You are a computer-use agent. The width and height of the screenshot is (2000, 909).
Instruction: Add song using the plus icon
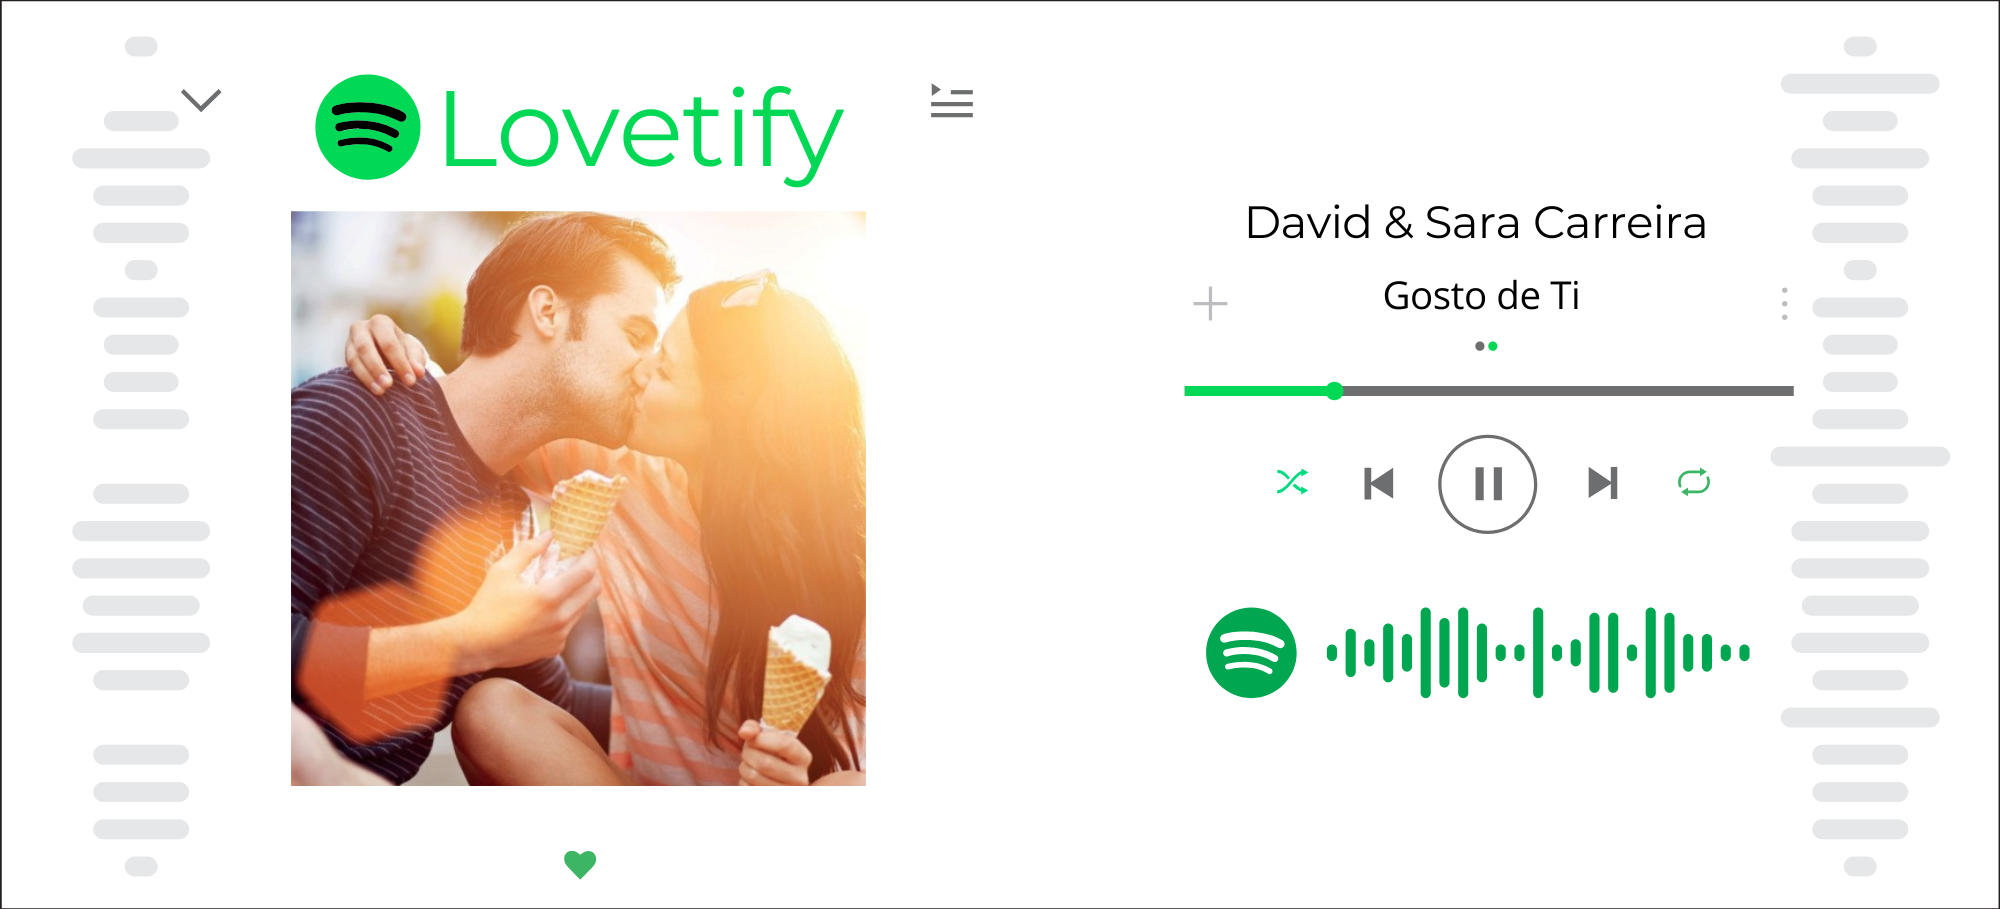tap(1210, 303)
